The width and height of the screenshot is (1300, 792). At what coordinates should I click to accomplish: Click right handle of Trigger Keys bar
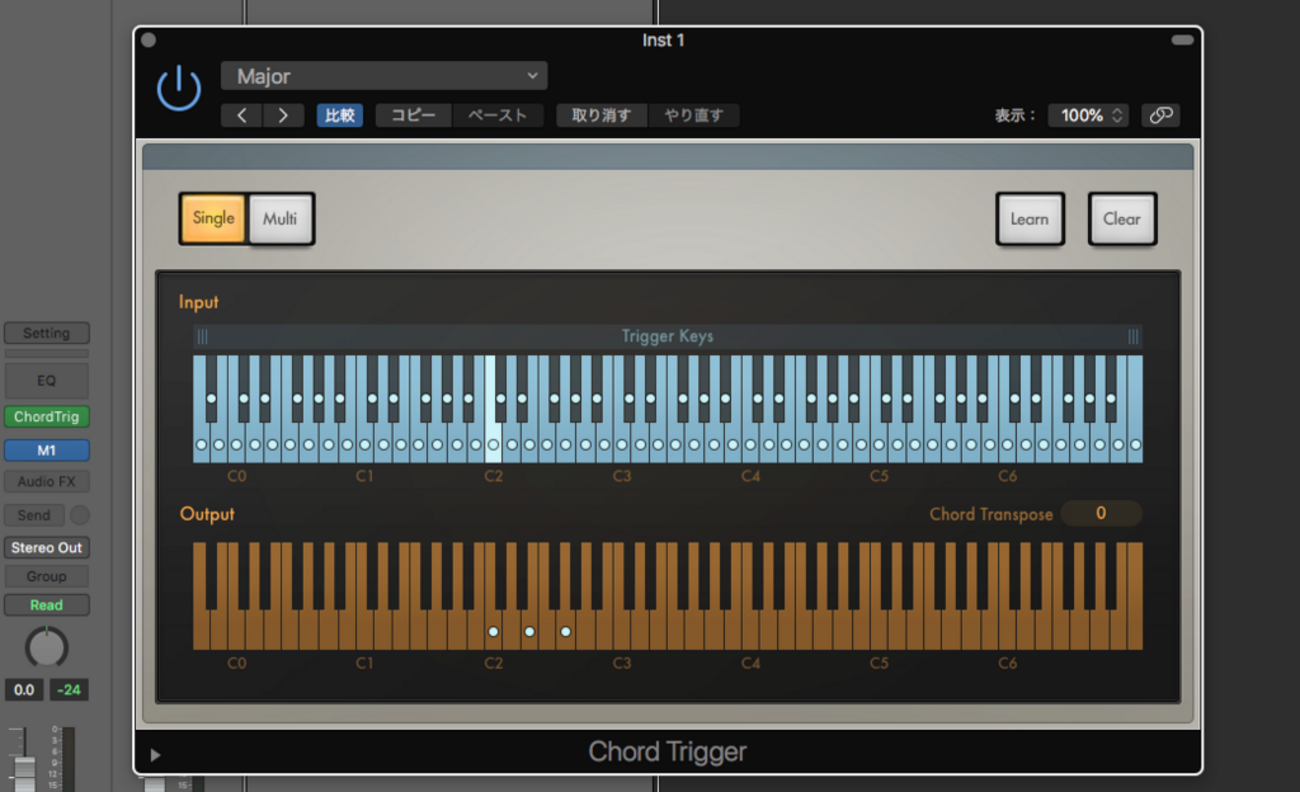pos(1132,337)
